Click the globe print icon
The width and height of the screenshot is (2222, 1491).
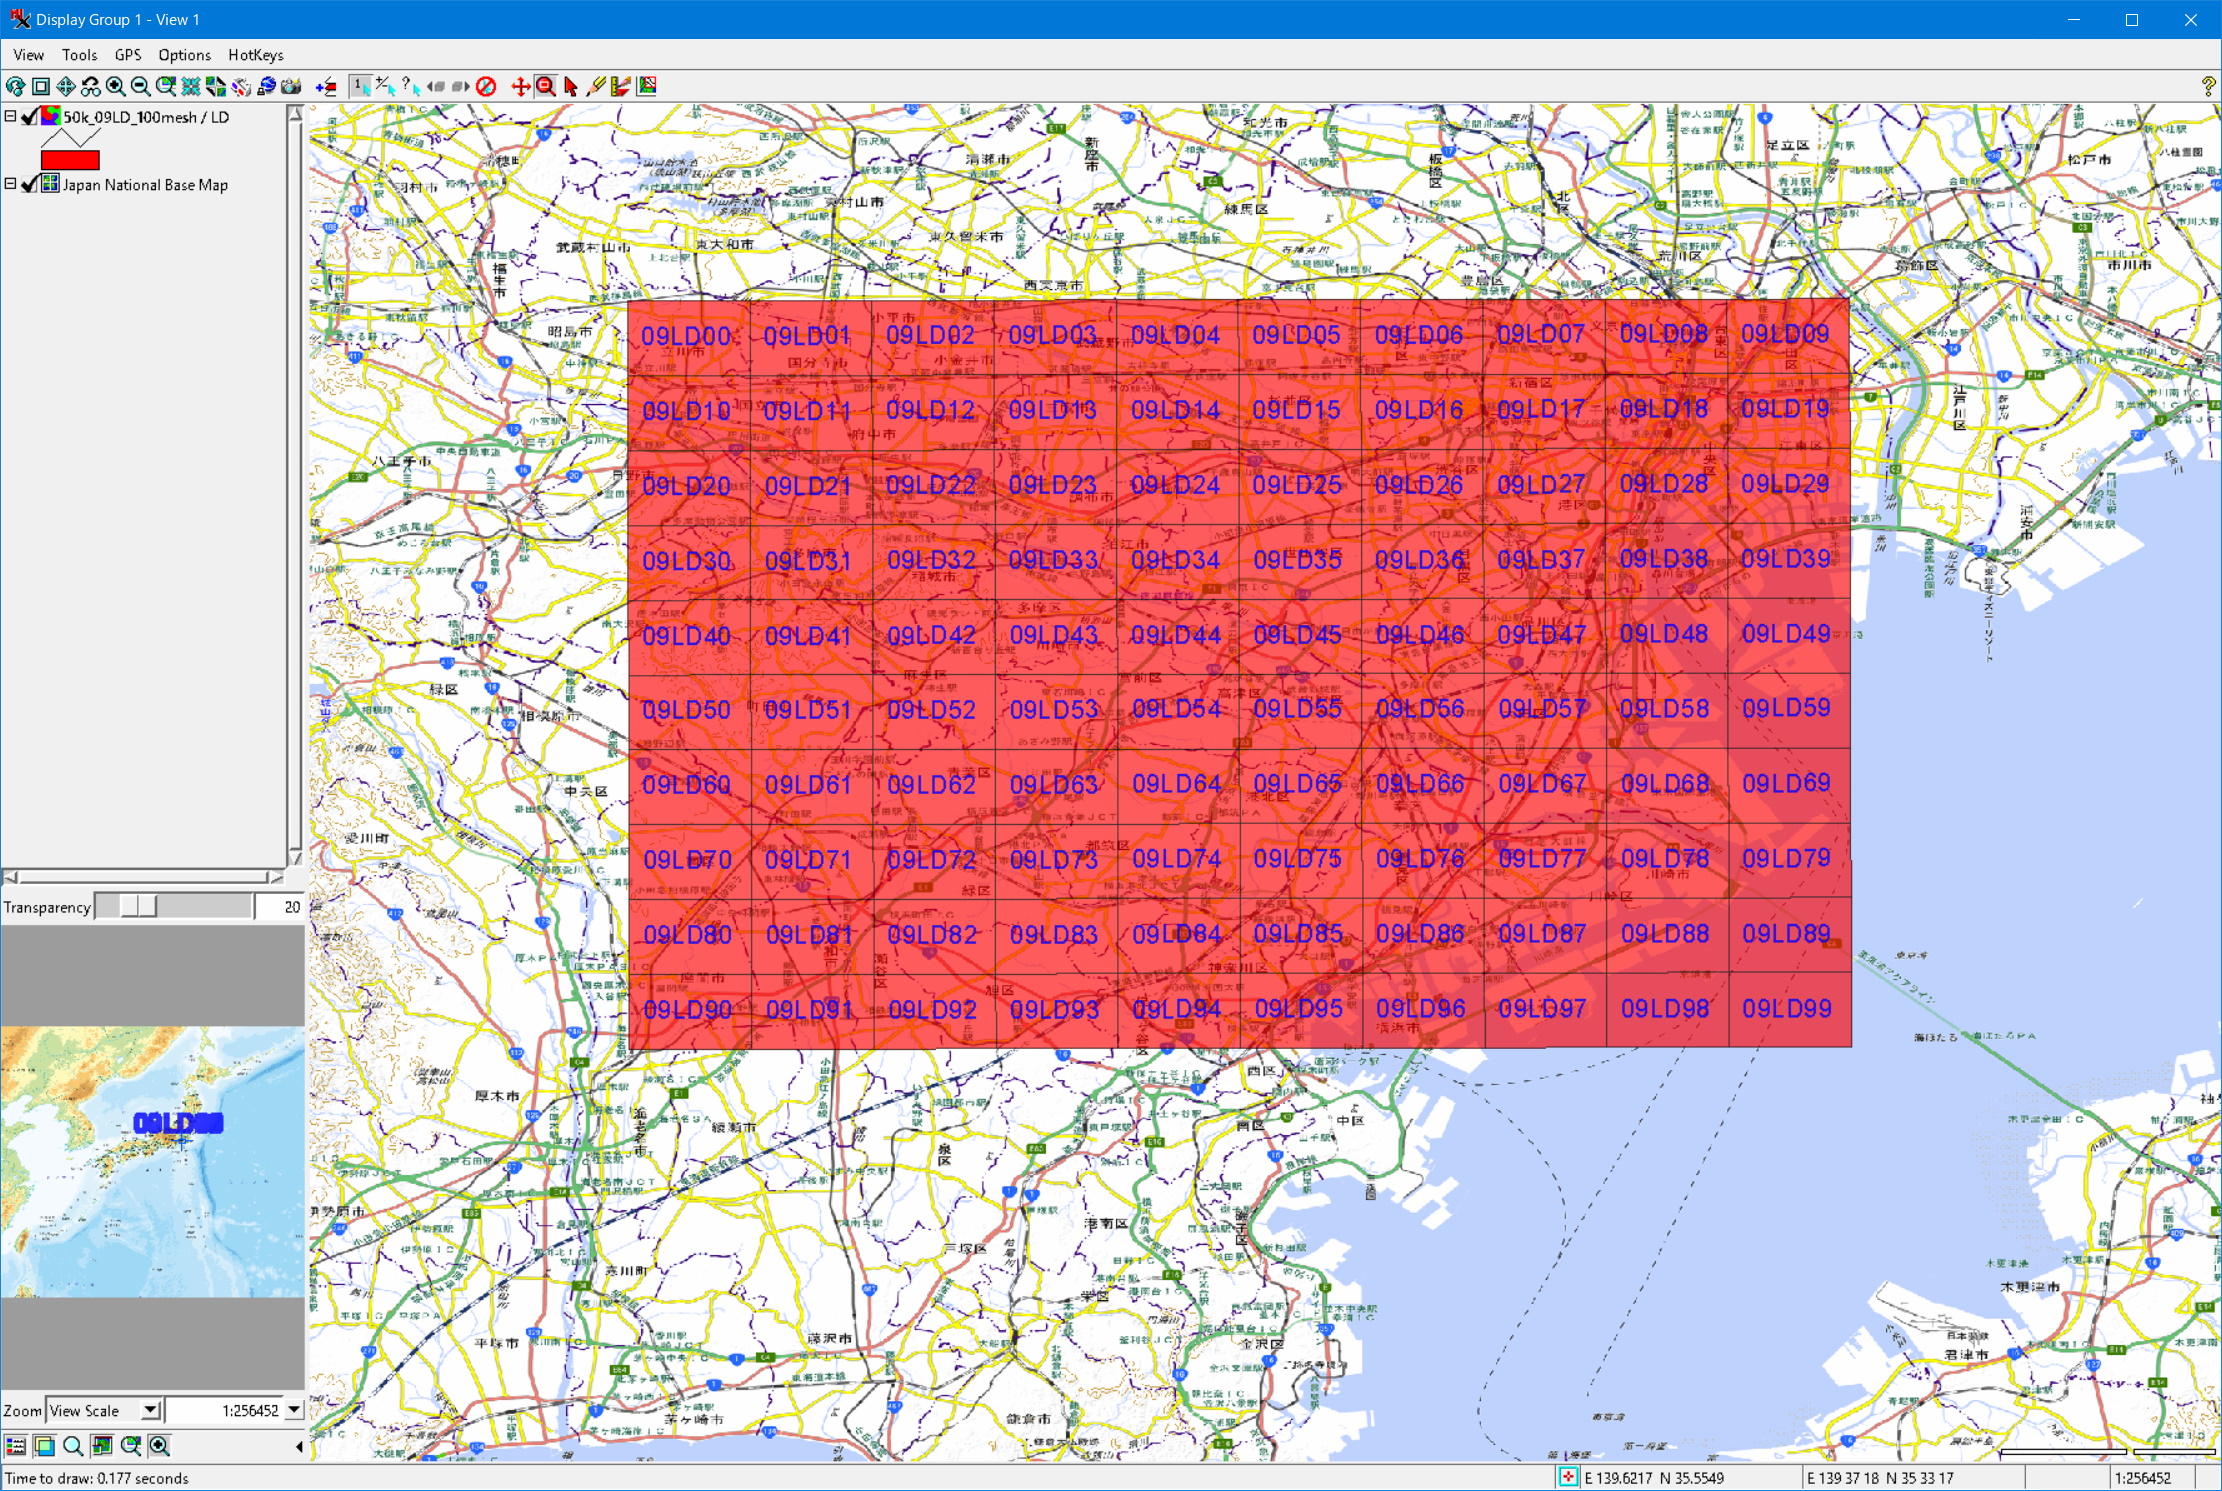(266, 87)
